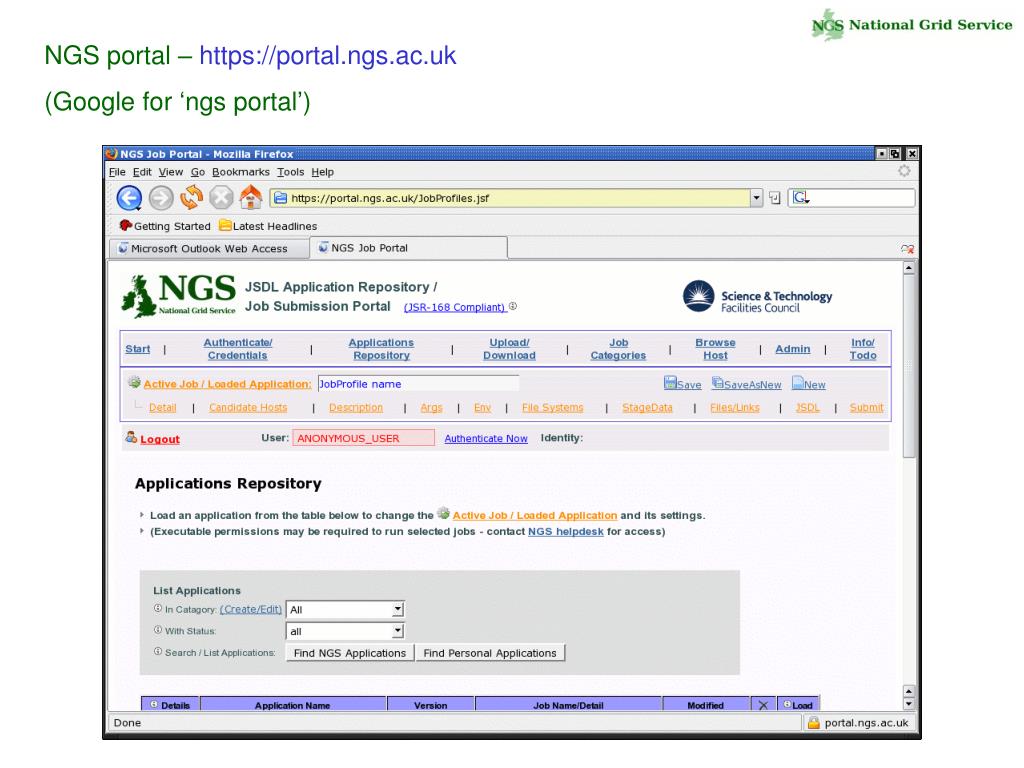This screenshot has height=768, width=1024.
Task: Open the Bookmarks menu
Action: click(x=240, y=172)
